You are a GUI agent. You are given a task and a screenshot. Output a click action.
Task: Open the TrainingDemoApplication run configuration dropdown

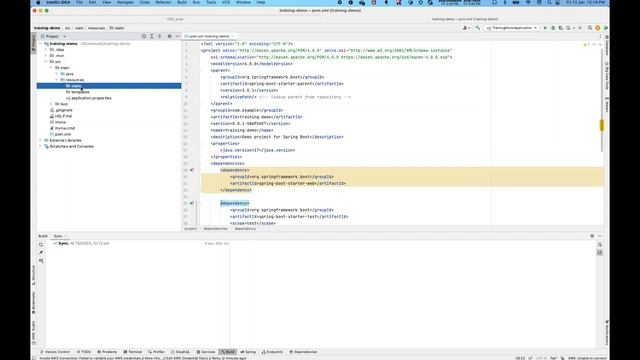coord(512,28)
